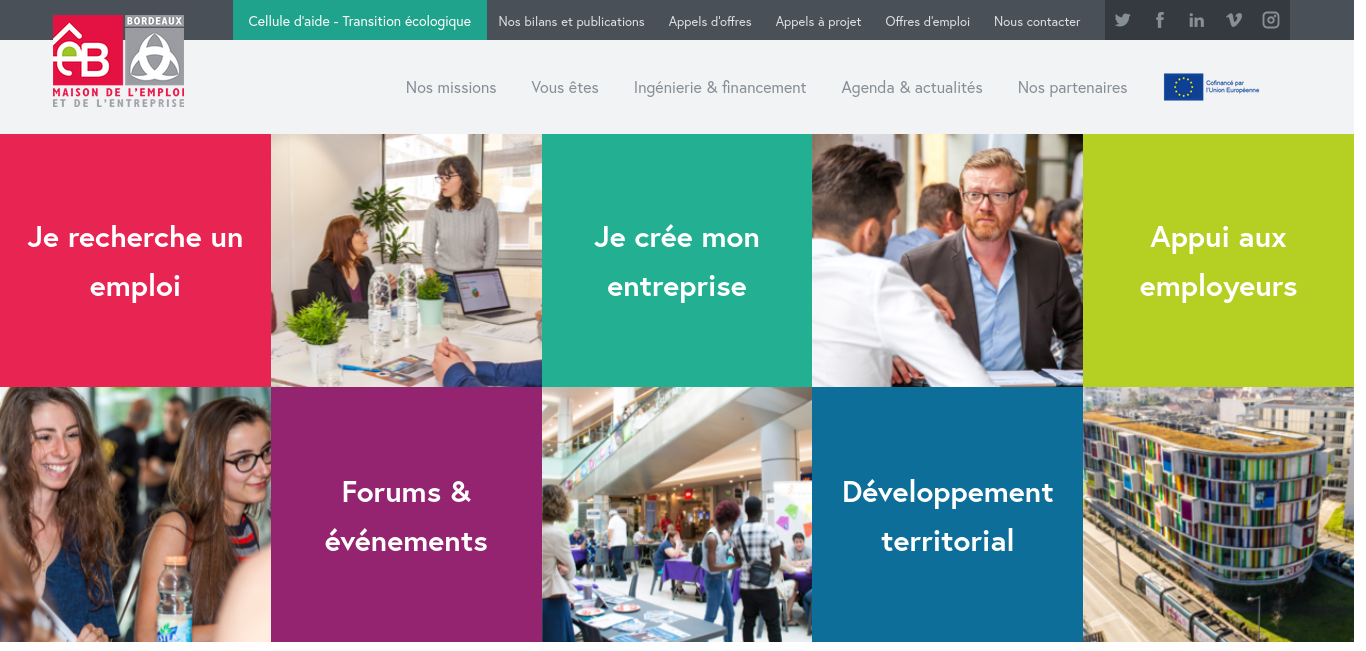This screenshot has width=1366, height=651.
Task: Open the LinkedIn social icon
Action: pos(1196,20)
